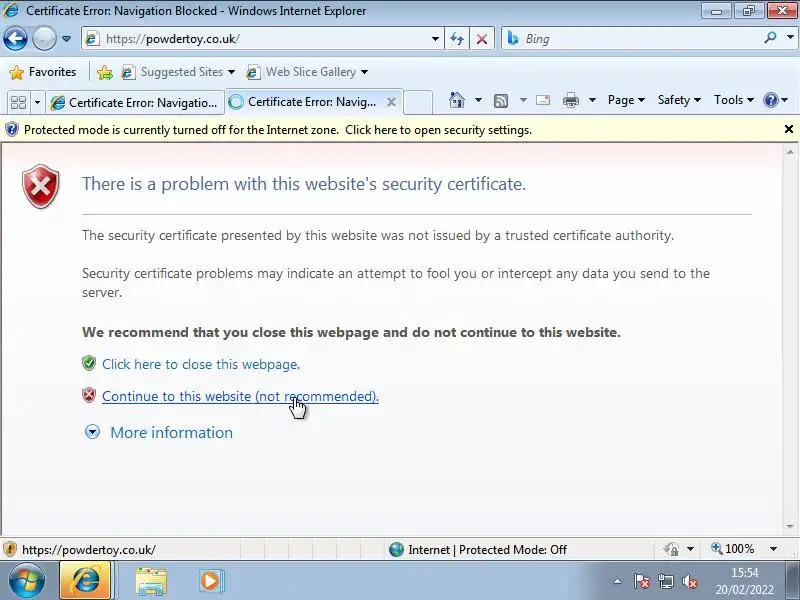Click the Protected mode information bar message
The height and width of the screenshot is (600, 800).
pyautogui.click(x=278, y=130)
